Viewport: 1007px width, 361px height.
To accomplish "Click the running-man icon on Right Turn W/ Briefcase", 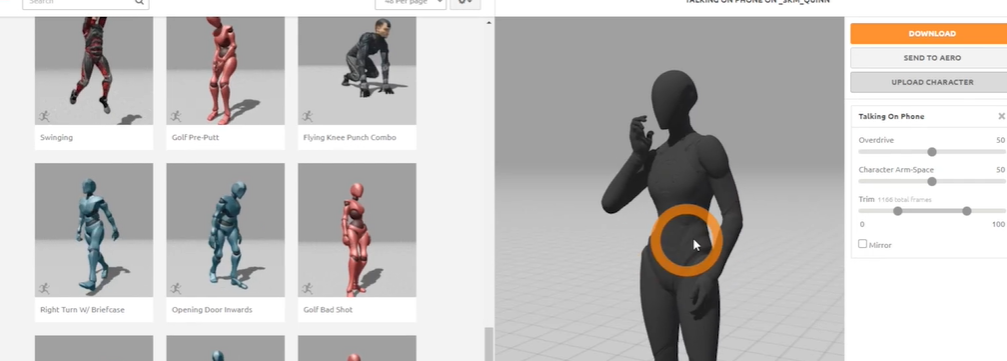I will (x=44, y=288).
